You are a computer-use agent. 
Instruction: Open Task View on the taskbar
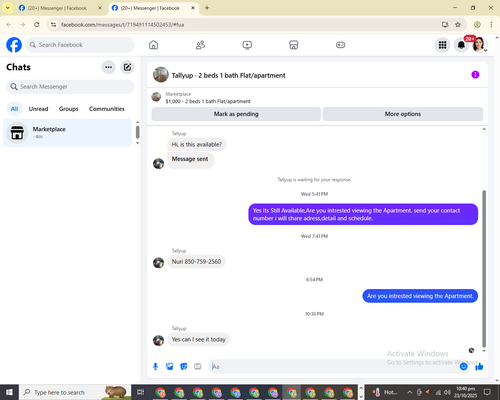(x=141, y=392)
